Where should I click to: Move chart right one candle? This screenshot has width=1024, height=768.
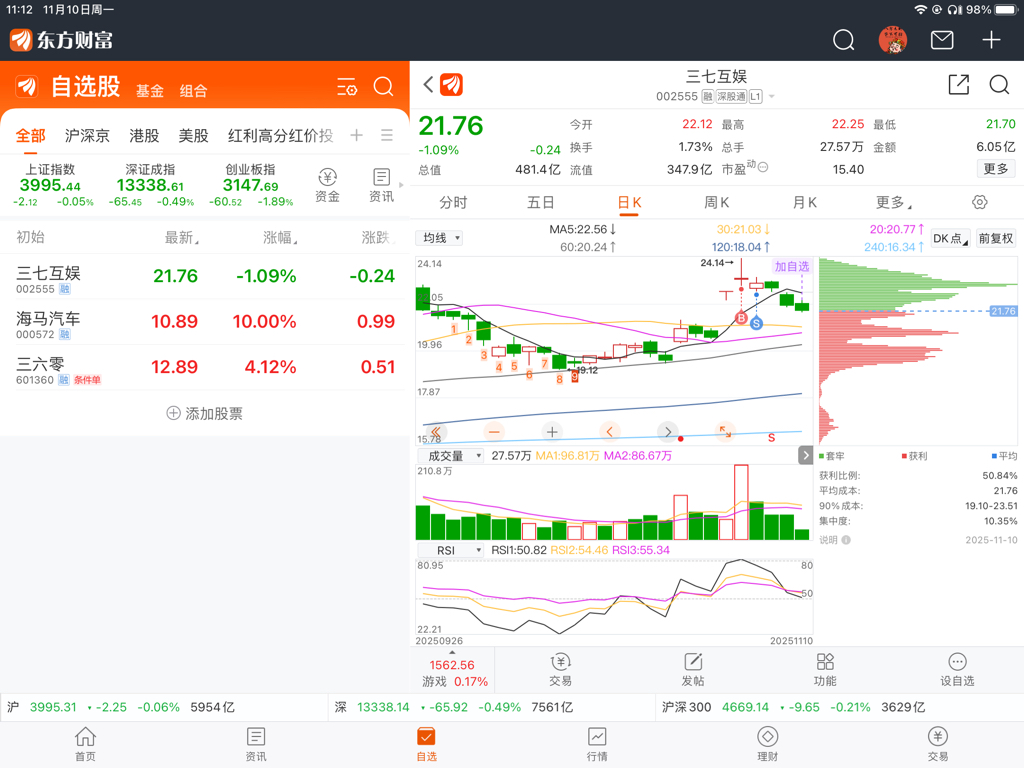pyautogui.click(x=667, y=432)
